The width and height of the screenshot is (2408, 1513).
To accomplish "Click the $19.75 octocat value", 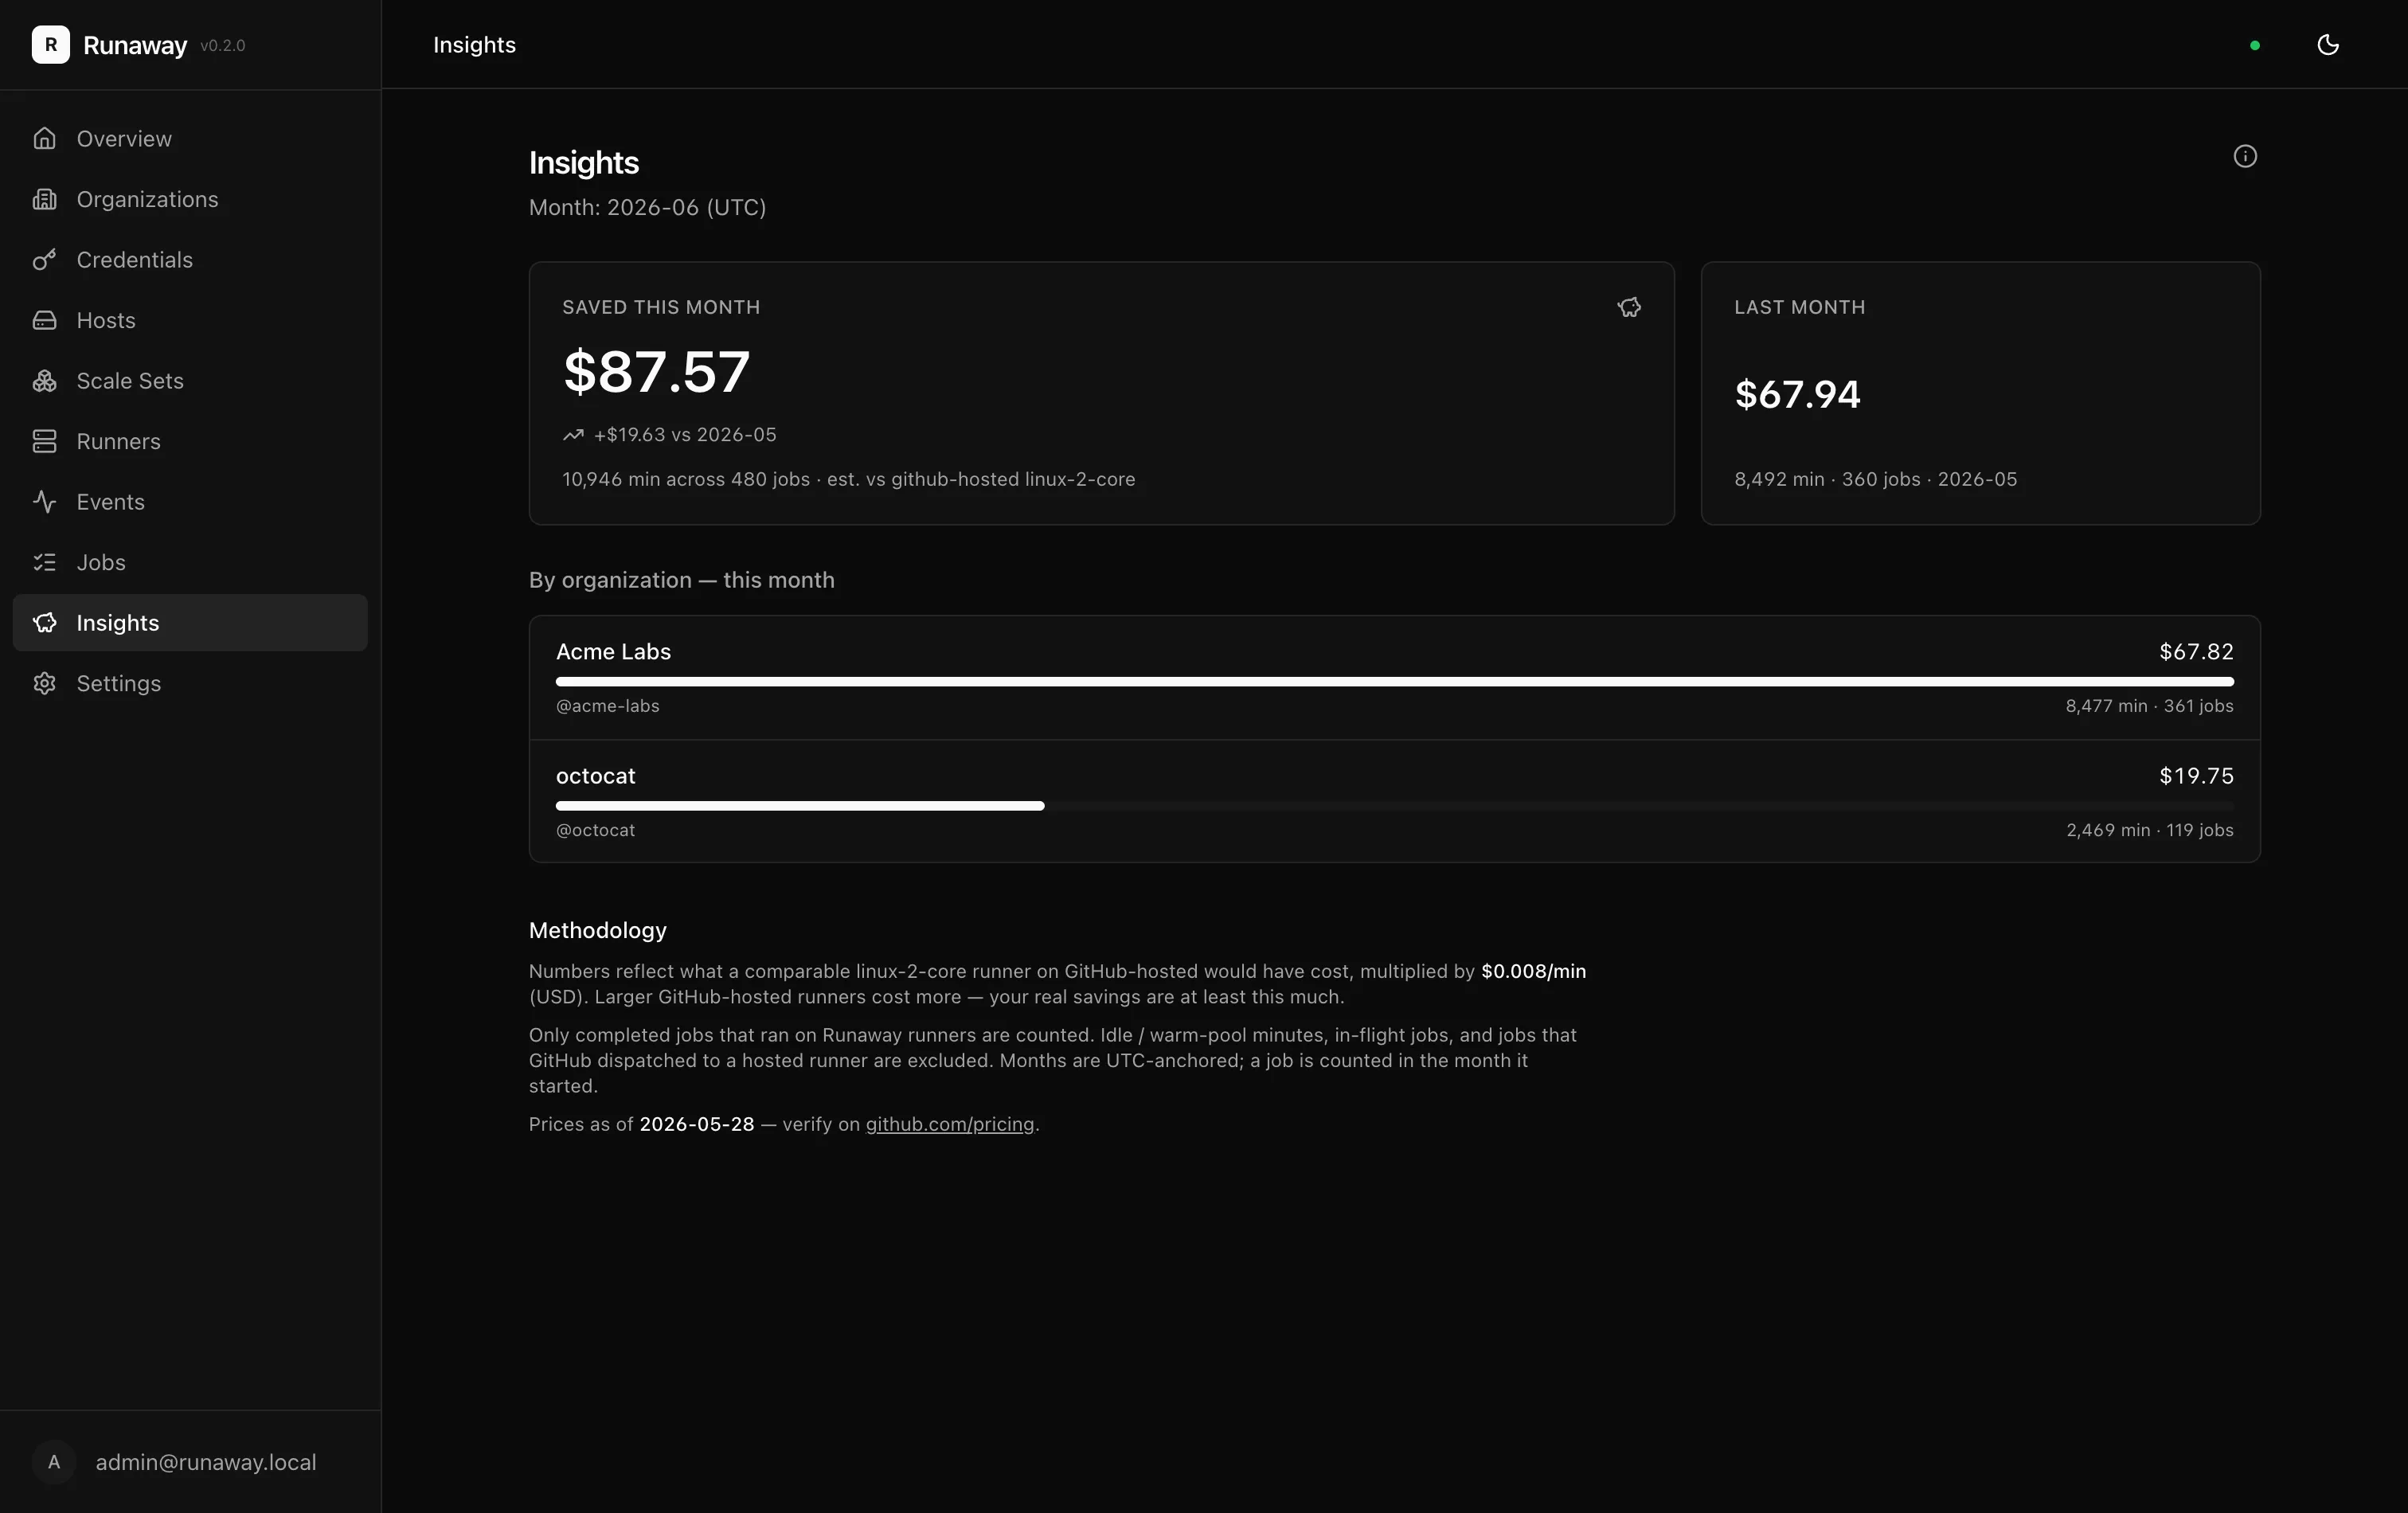I will tap(2196, 776).
